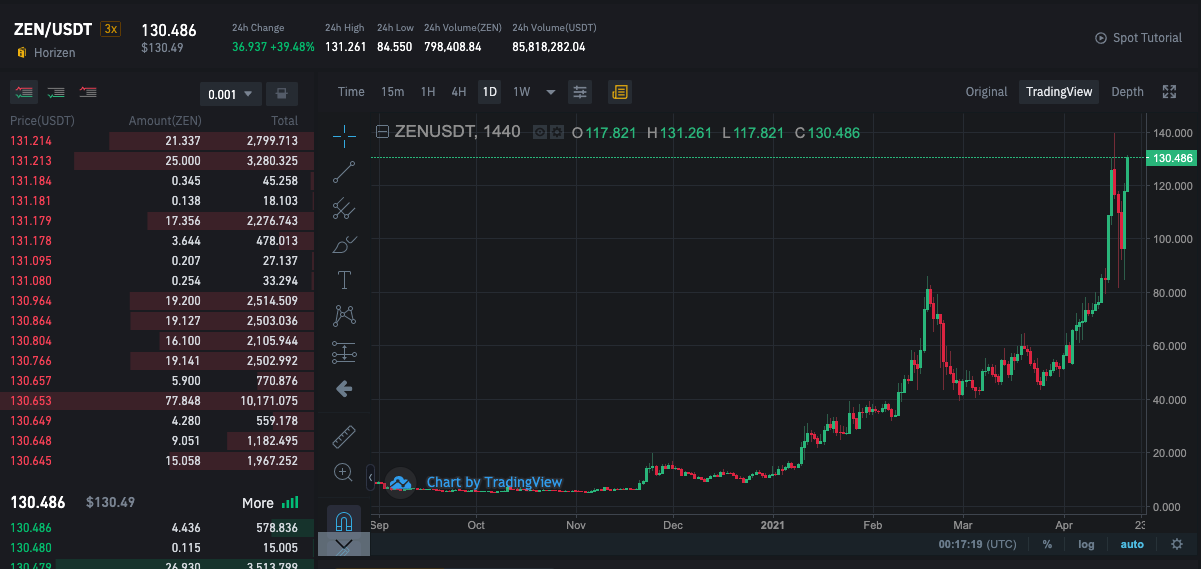Click the back arrow in drawing toolbar
1201x569 pixels.
(x=344, y=388)
